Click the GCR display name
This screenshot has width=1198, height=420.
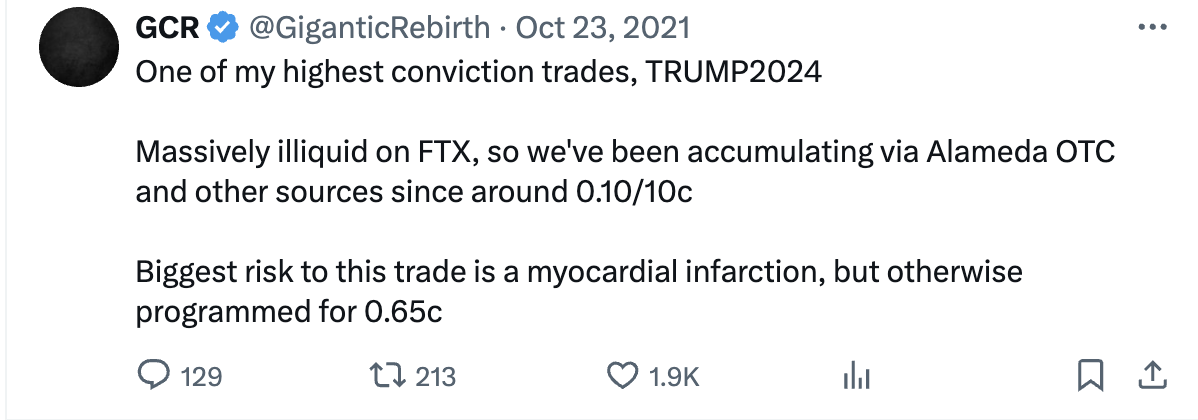tap(166, 28)
